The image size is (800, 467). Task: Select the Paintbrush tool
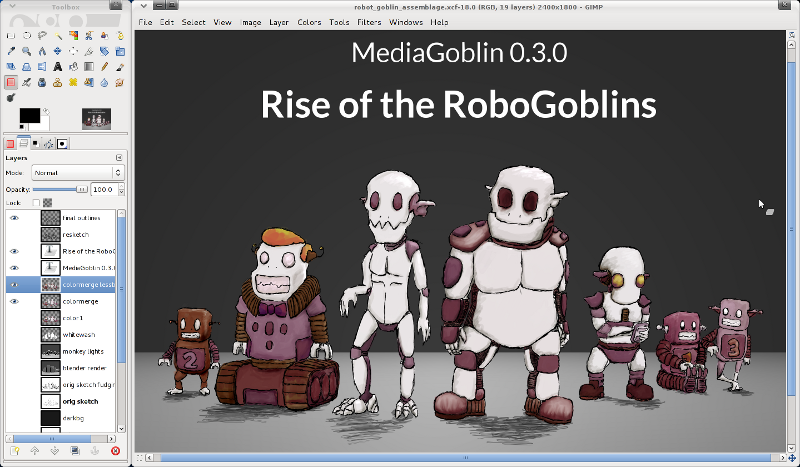click(x=120, y=66)
